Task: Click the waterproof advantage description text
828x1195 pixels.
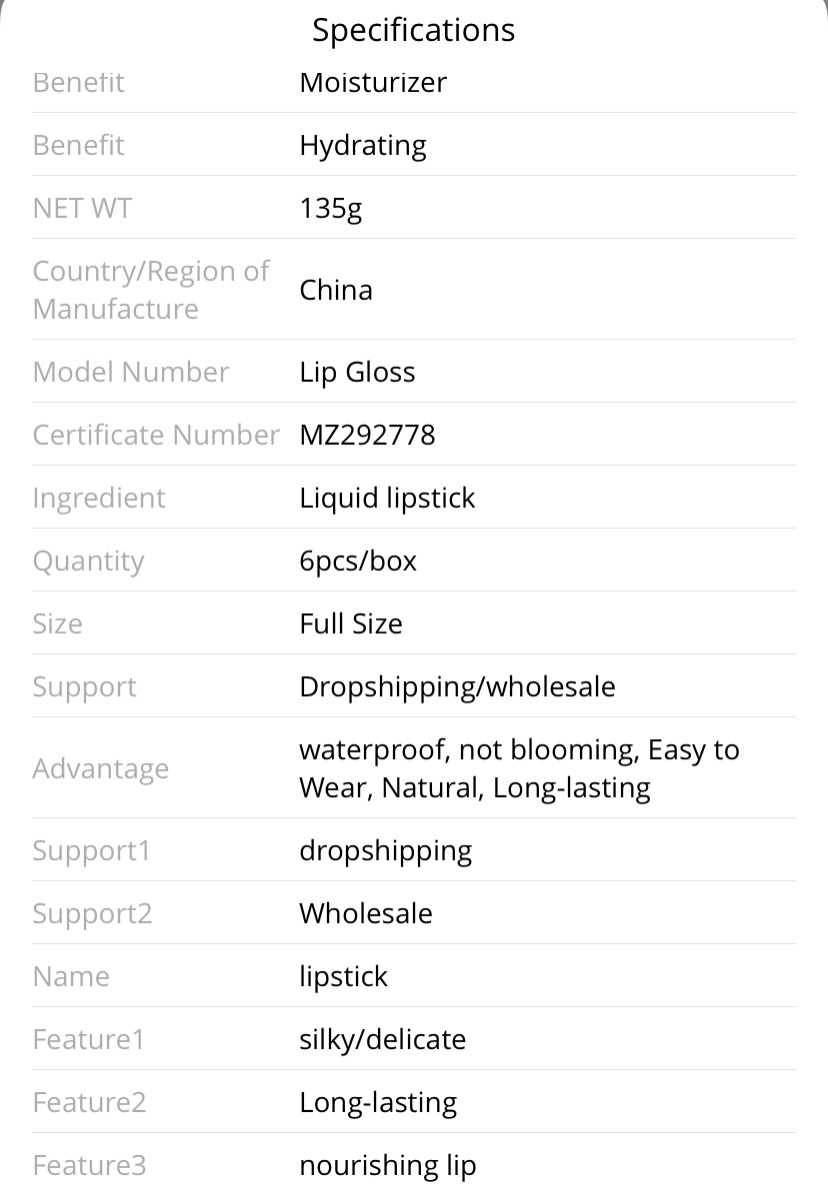Action: coord(519,768)
